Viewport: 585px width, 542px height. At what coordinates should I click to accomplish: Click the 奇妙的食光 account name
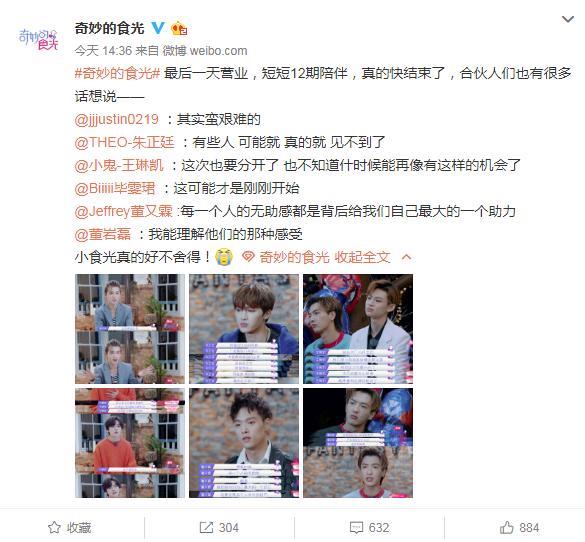tap(109, 28)
